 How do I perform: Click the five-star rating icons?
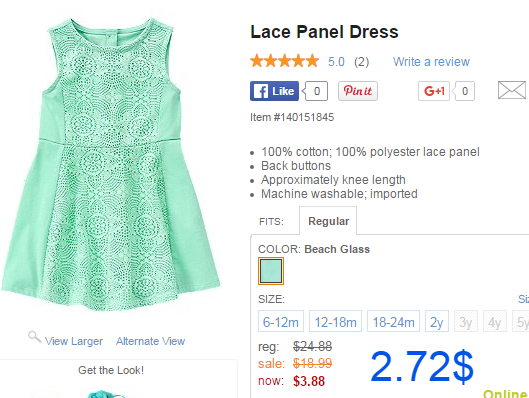284,61
